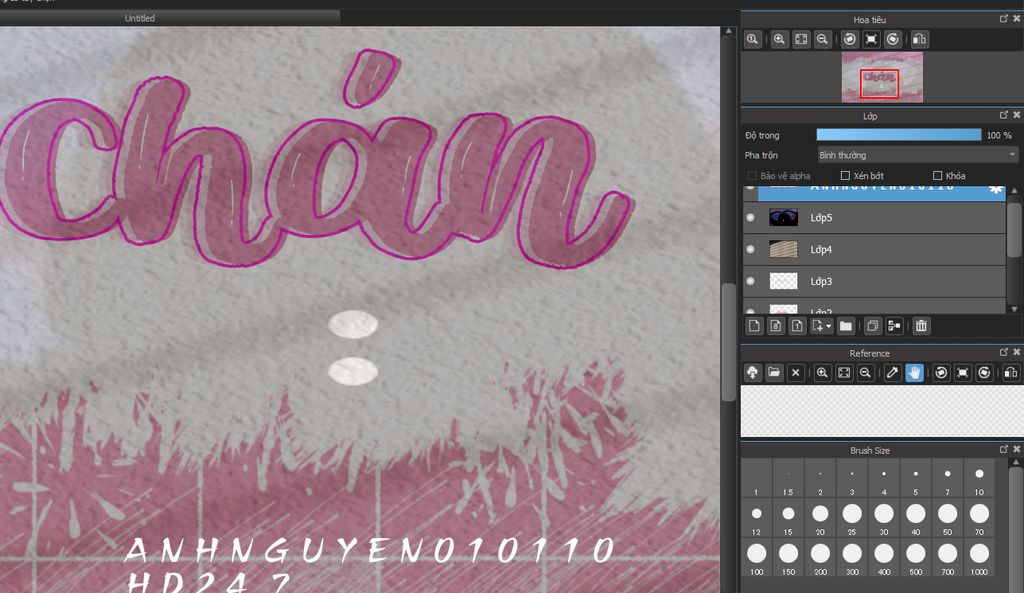Add a new color layer
Screen dimensions: 1024x593
click(754, 326)
